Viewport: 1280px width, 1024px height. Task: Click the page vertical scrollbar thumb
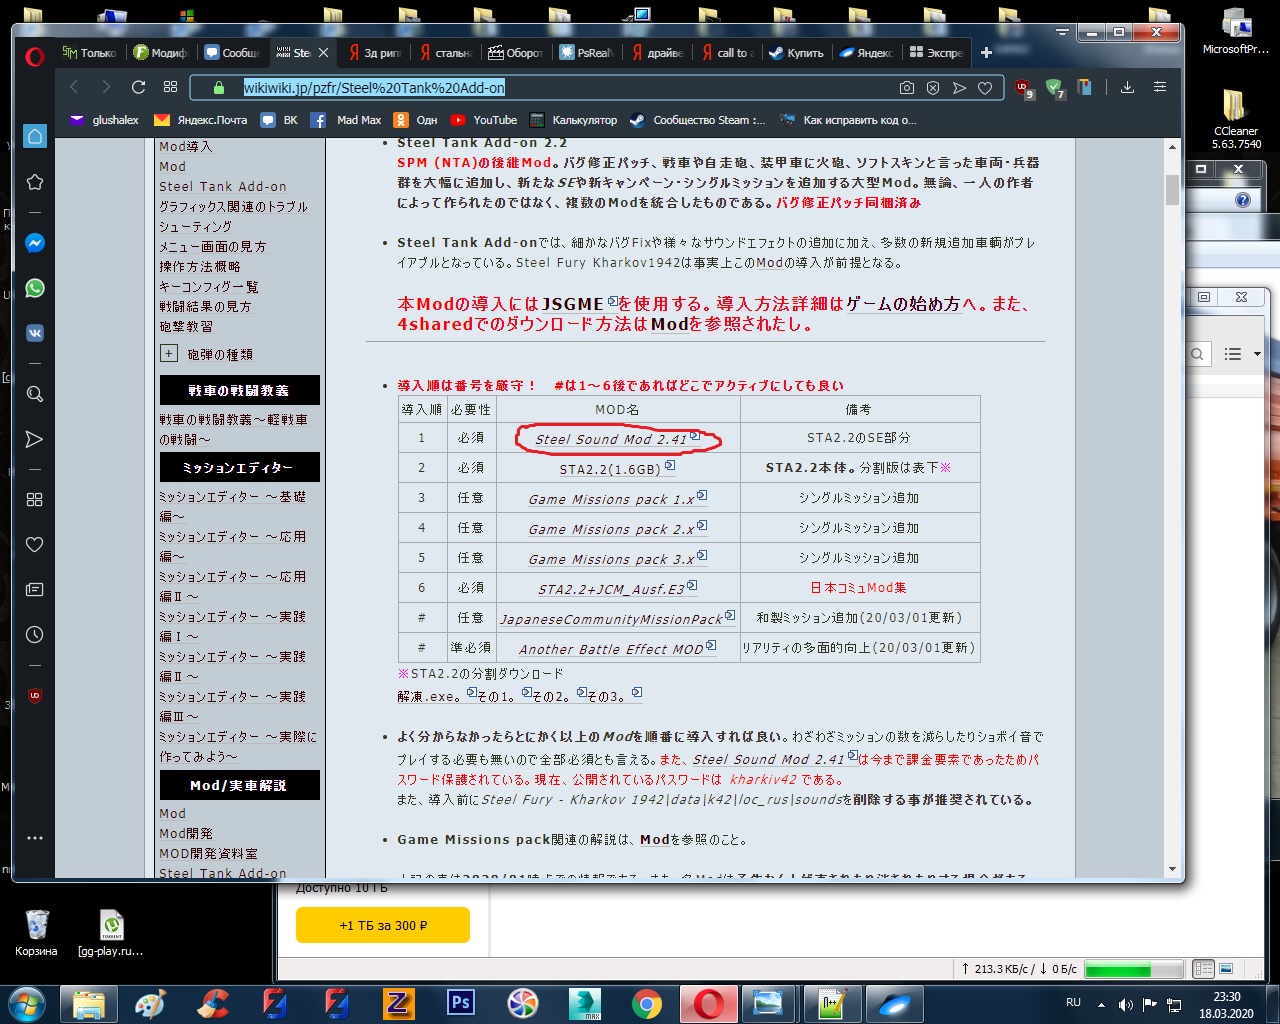tap(1172, 190)
